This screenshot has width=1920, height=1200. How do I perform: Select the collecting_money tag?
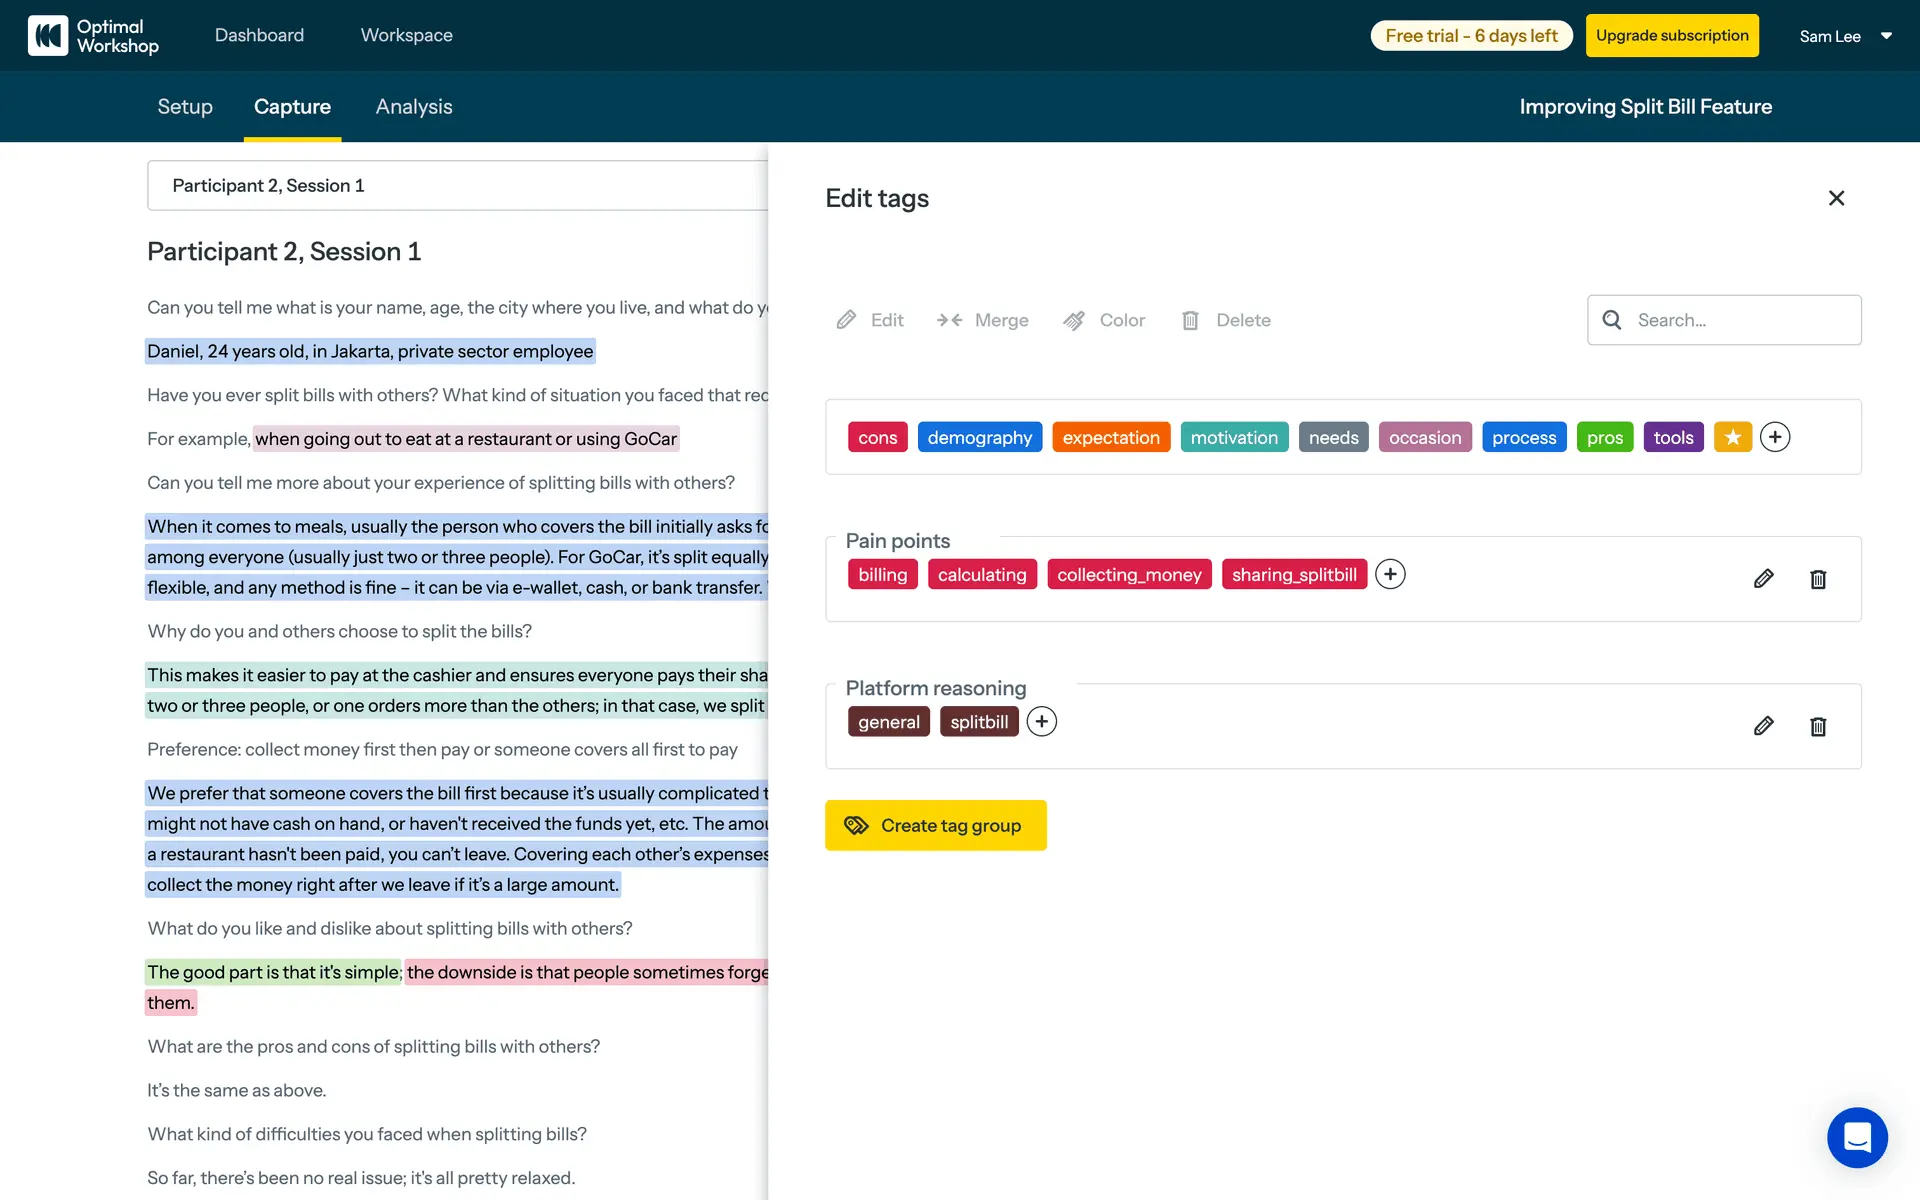1129,574
